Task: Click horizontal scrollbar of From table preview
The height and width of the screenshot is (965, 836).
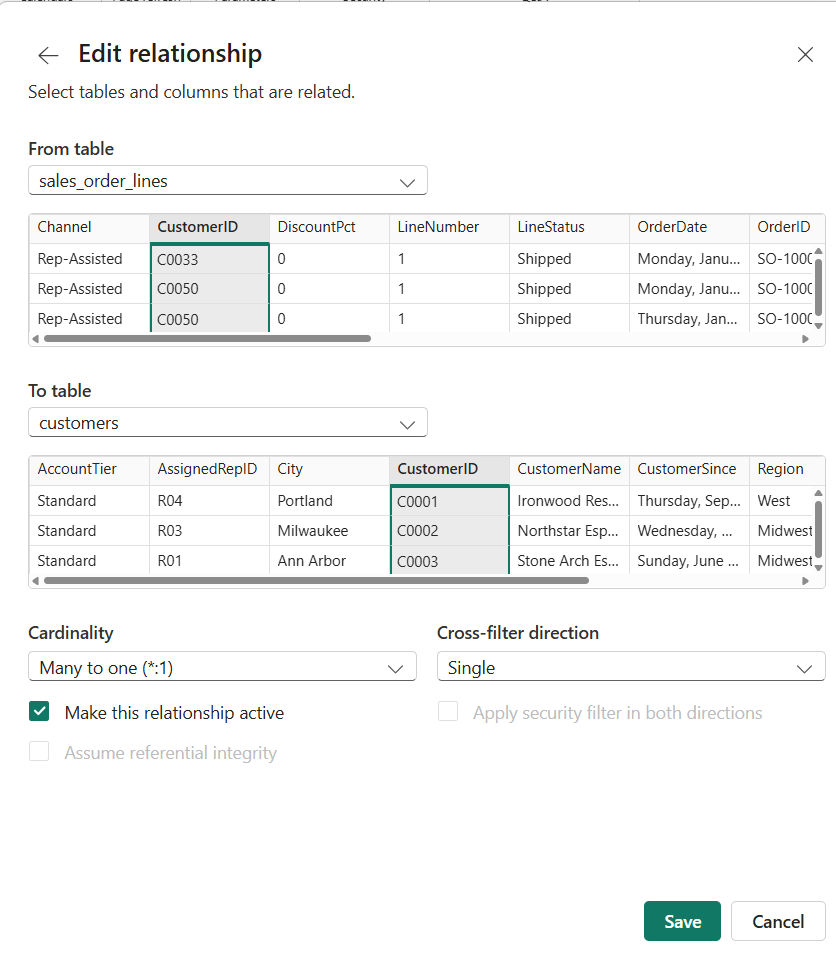Action: (x=207, y=338)
